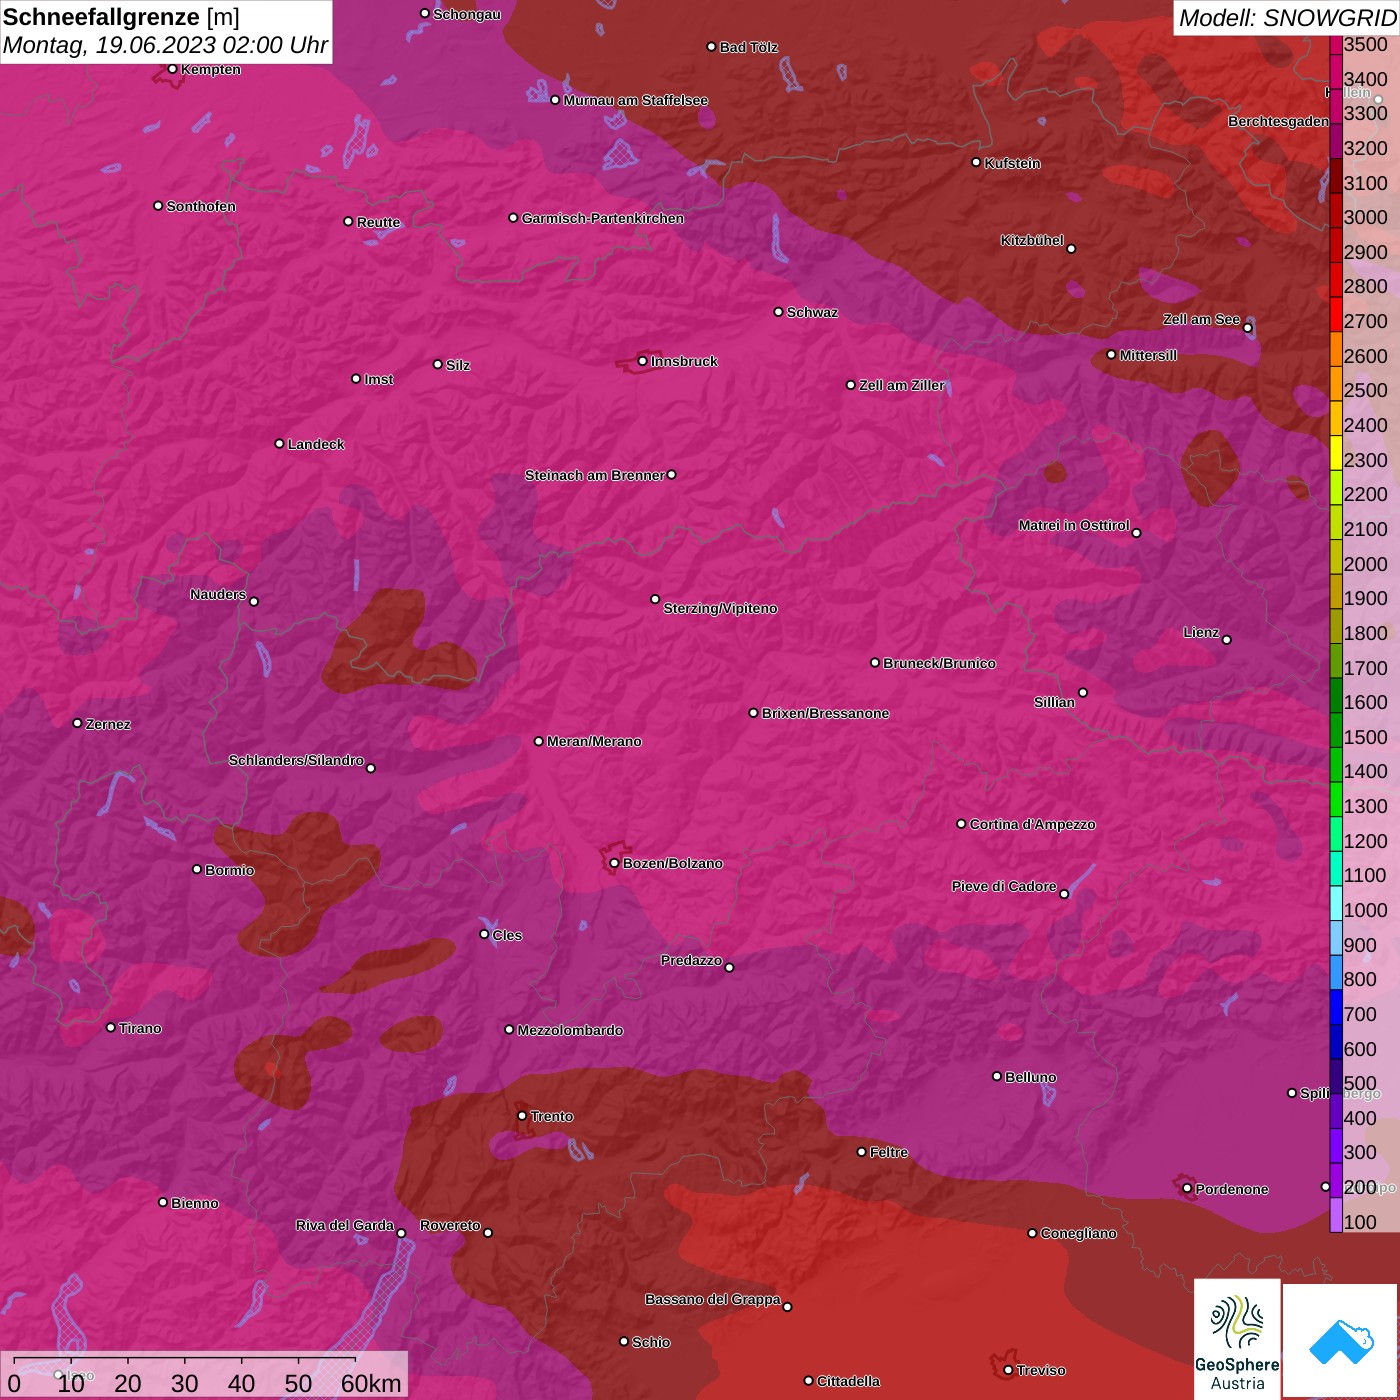
Task: Click the Tirano city marker dot
Action: [111, 1027]
